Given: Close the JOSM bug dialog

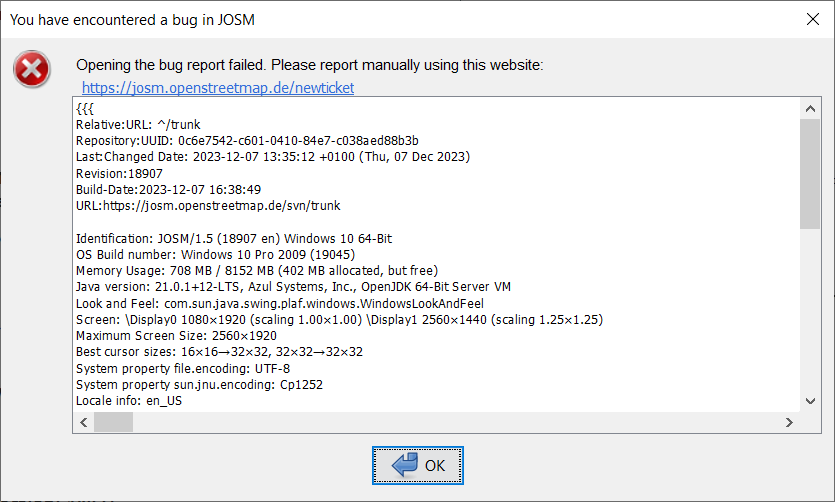Looking at the screenshot, I should coord(811,19).
